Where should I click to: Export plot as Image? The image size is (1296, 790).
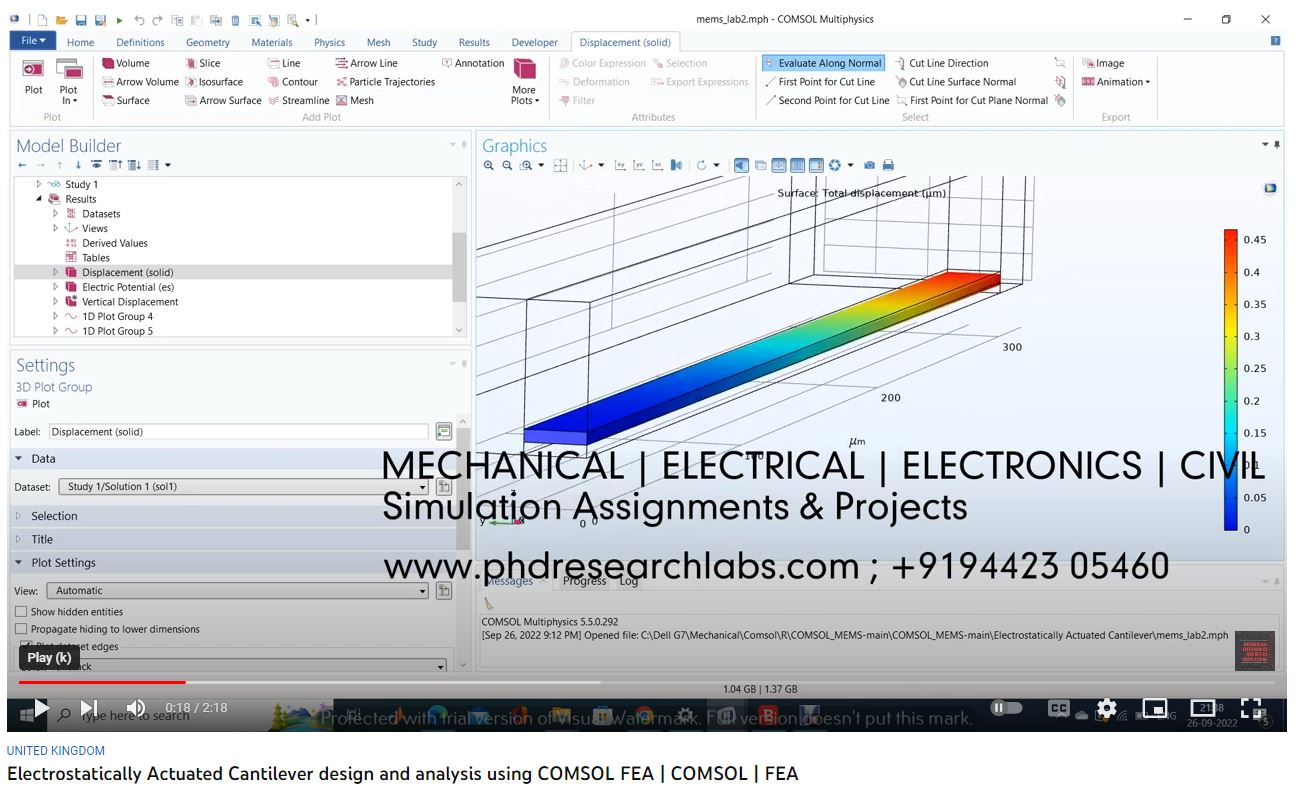pos(1103,63)
